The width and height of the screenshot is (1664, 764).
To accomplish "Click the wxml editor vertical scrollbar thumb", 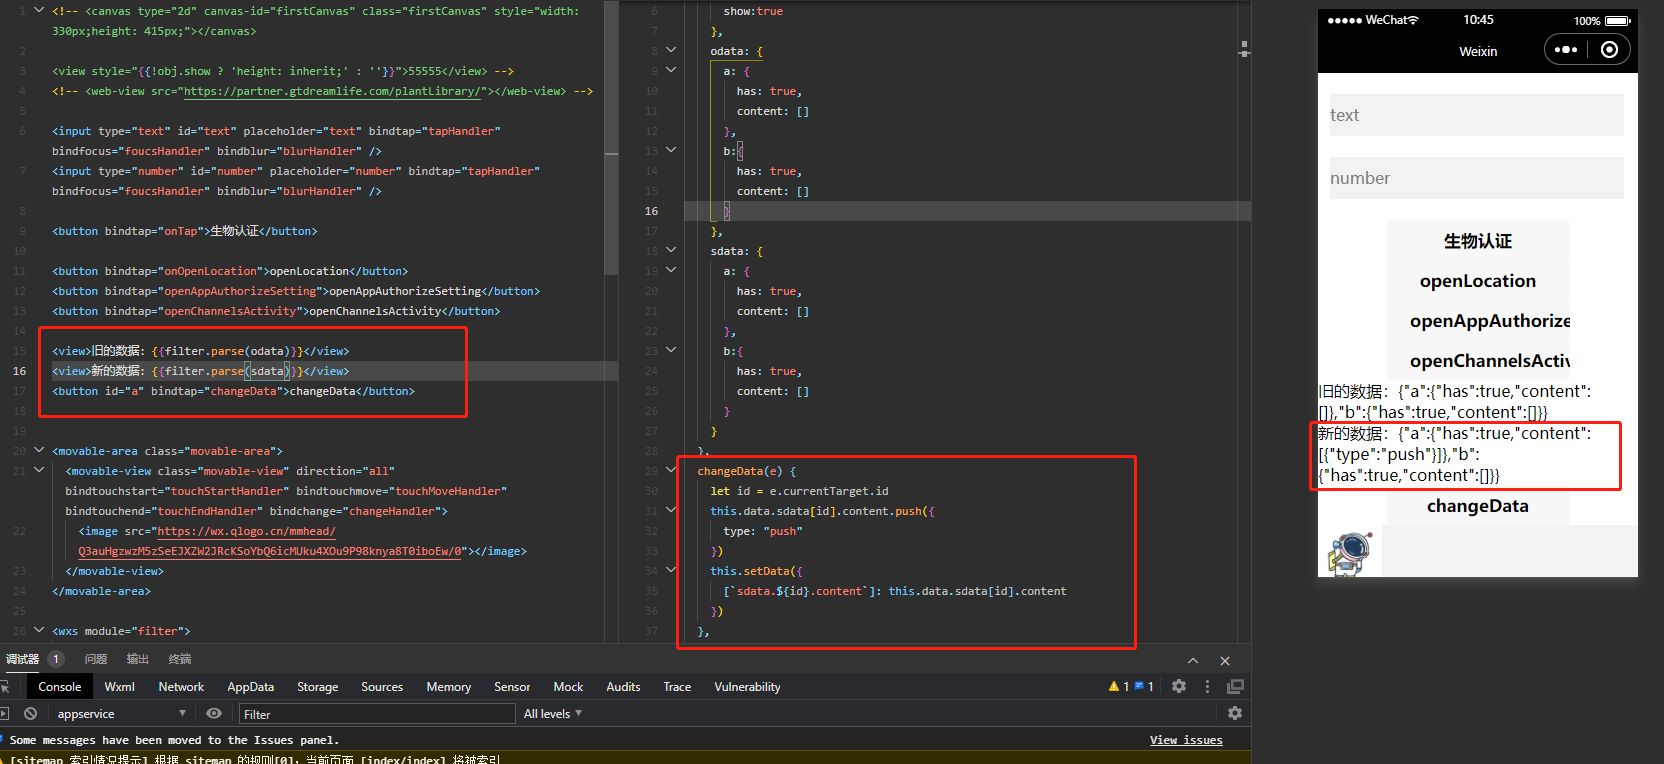I will (611, 138).
